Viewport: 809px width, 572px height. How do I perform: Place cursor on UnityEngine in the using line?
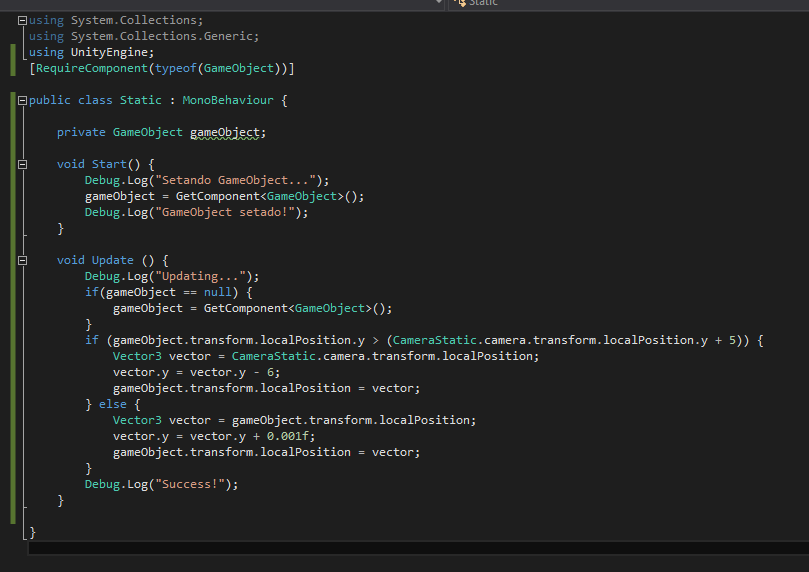109,52
